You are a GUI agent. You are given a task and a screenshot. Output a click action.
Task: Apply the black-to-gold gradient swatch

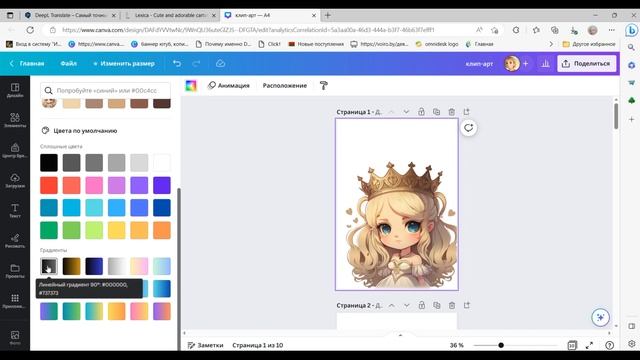click(x=71, y=266)
